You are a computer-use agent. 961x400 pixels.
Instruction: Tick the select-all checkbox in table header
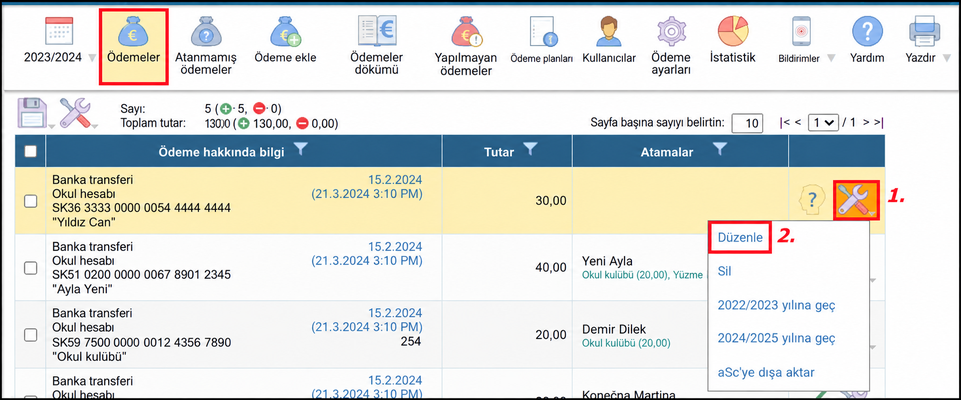30,151
